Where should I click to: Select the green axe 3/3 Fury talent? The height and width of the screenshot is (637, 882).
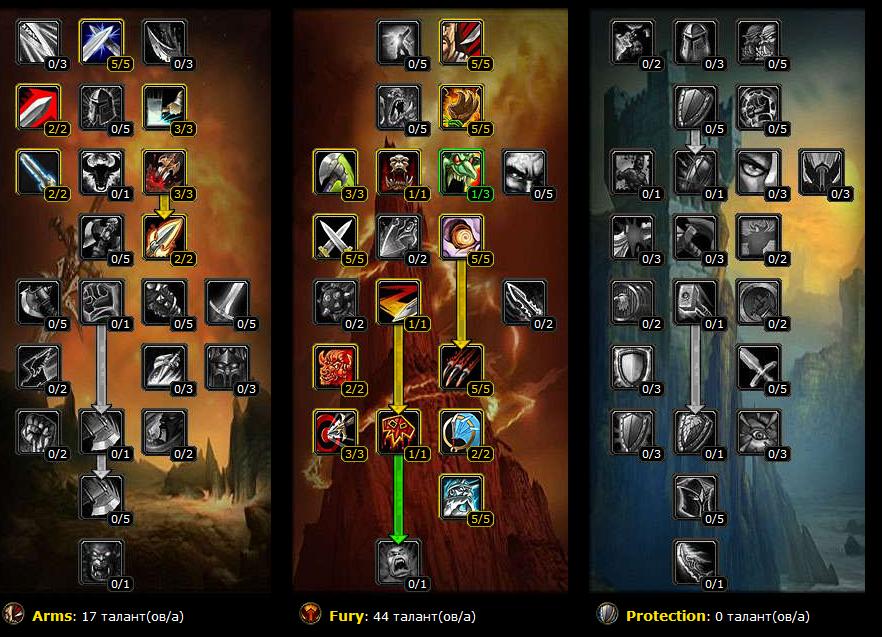[335, 172]
